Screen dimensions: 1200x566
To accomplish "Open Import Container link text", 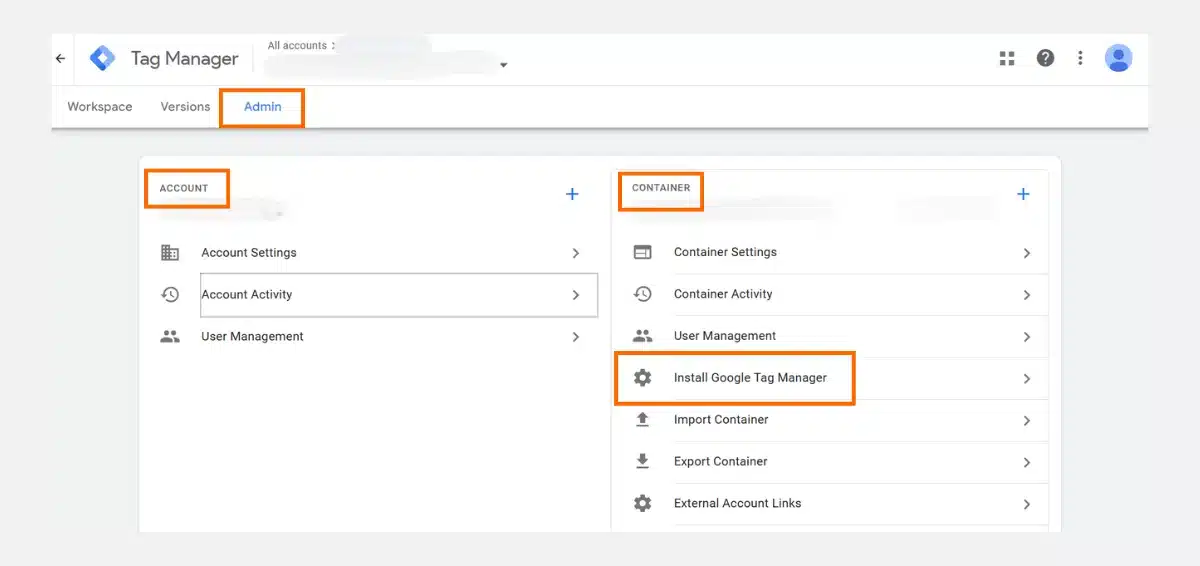I will click(721, 420).
